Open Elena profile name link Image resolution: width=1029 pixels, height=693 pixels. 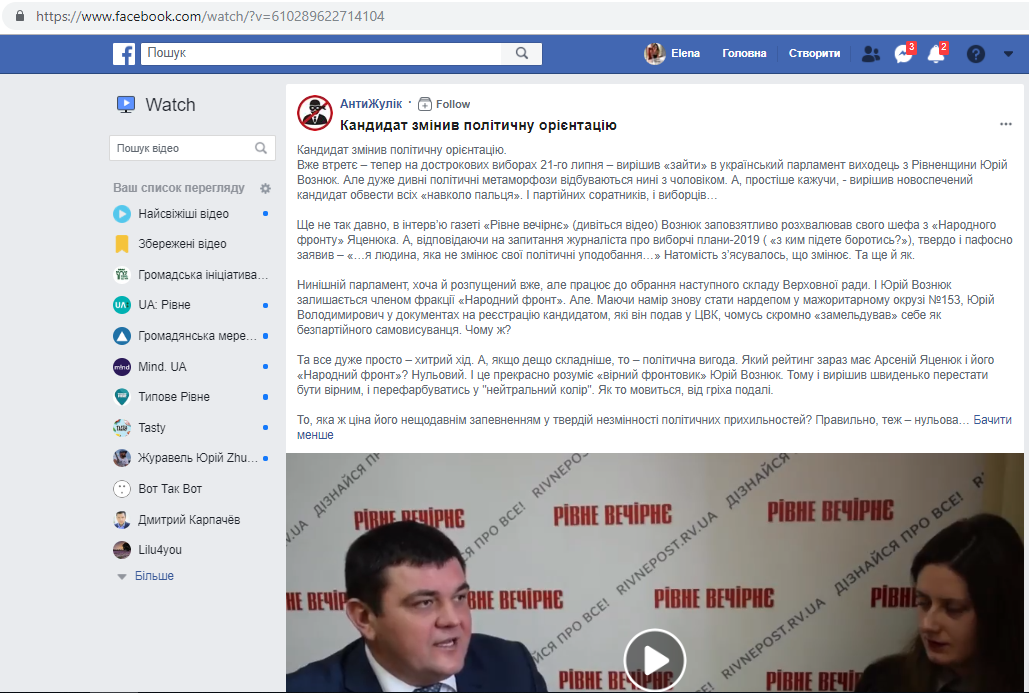(x=685, y=54)
